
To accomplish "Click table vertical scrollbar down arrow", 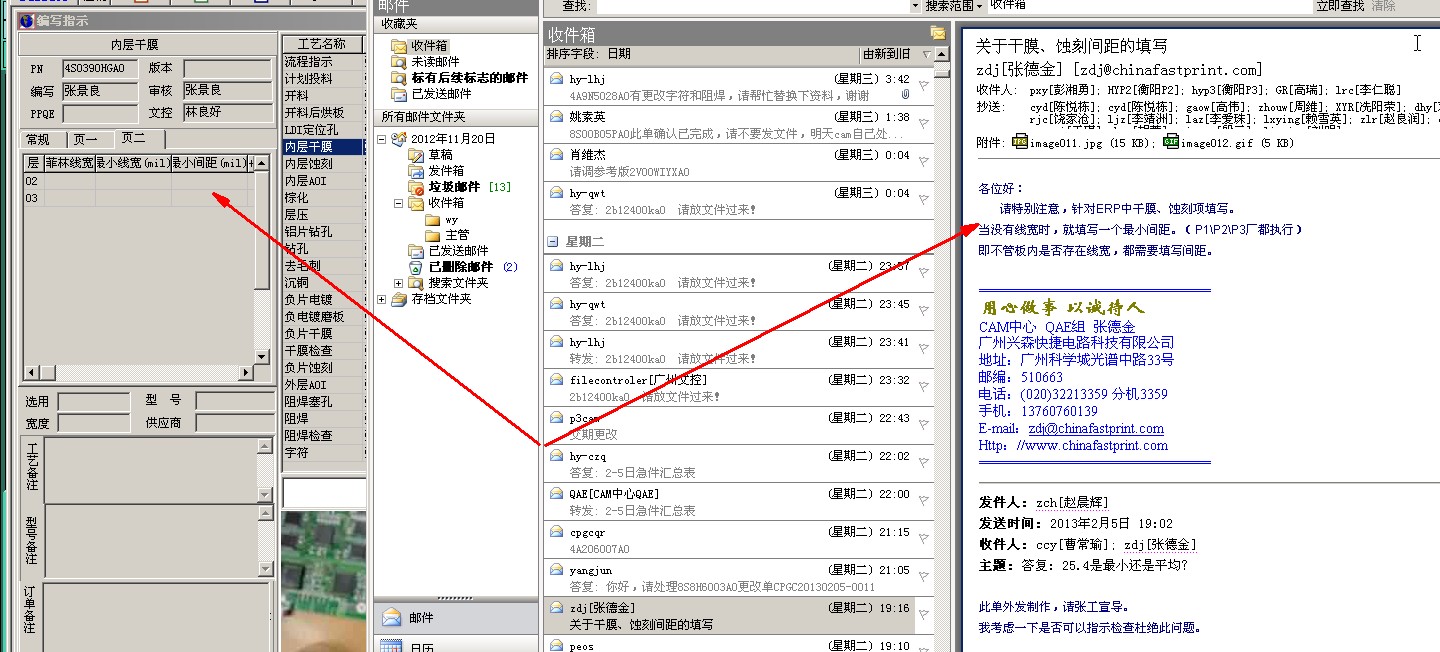I will click(x=262, y=357).
